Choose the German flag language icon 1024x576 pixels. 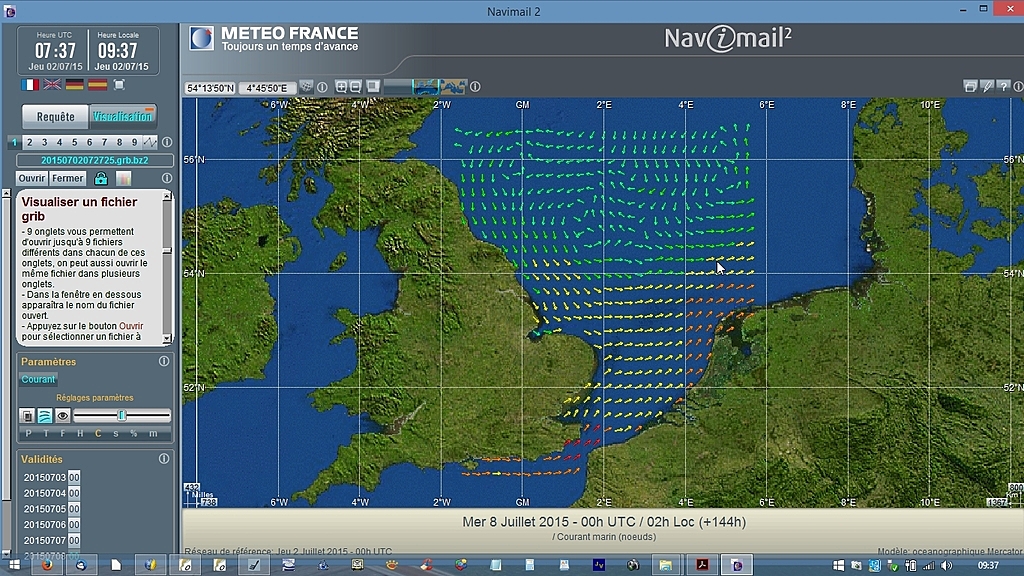[75, 85]
